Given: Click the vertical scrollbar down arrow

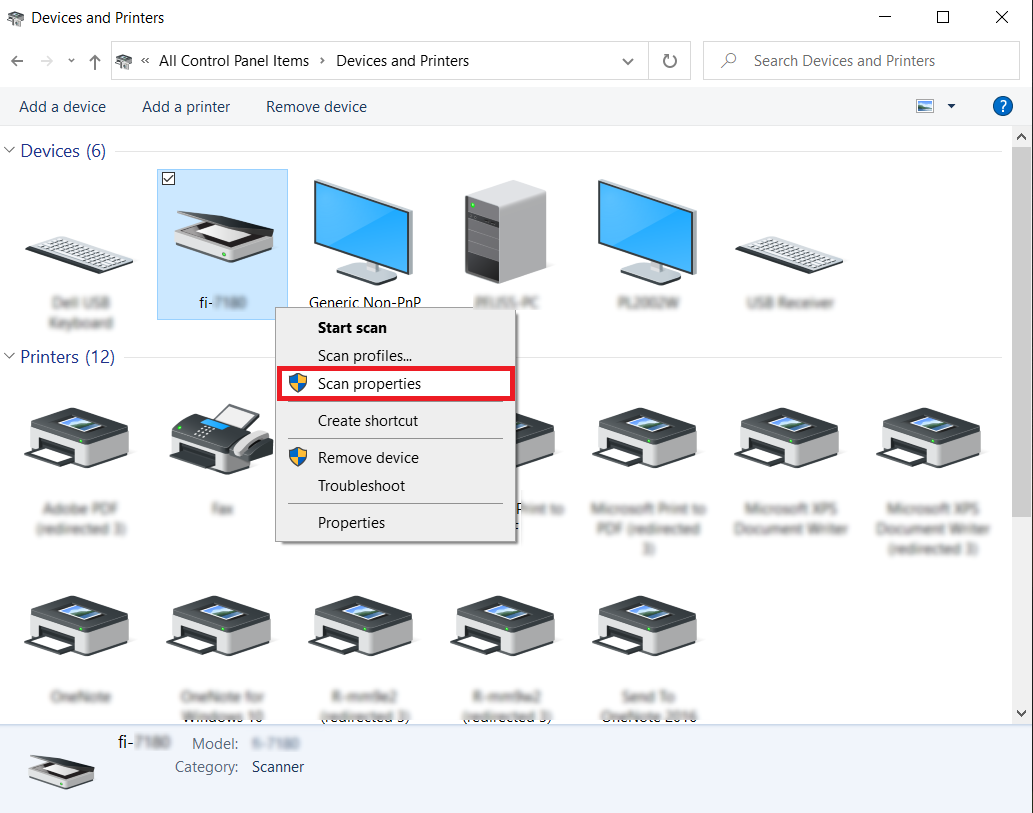Looking at the screenshot, I should coord(1021,713).
